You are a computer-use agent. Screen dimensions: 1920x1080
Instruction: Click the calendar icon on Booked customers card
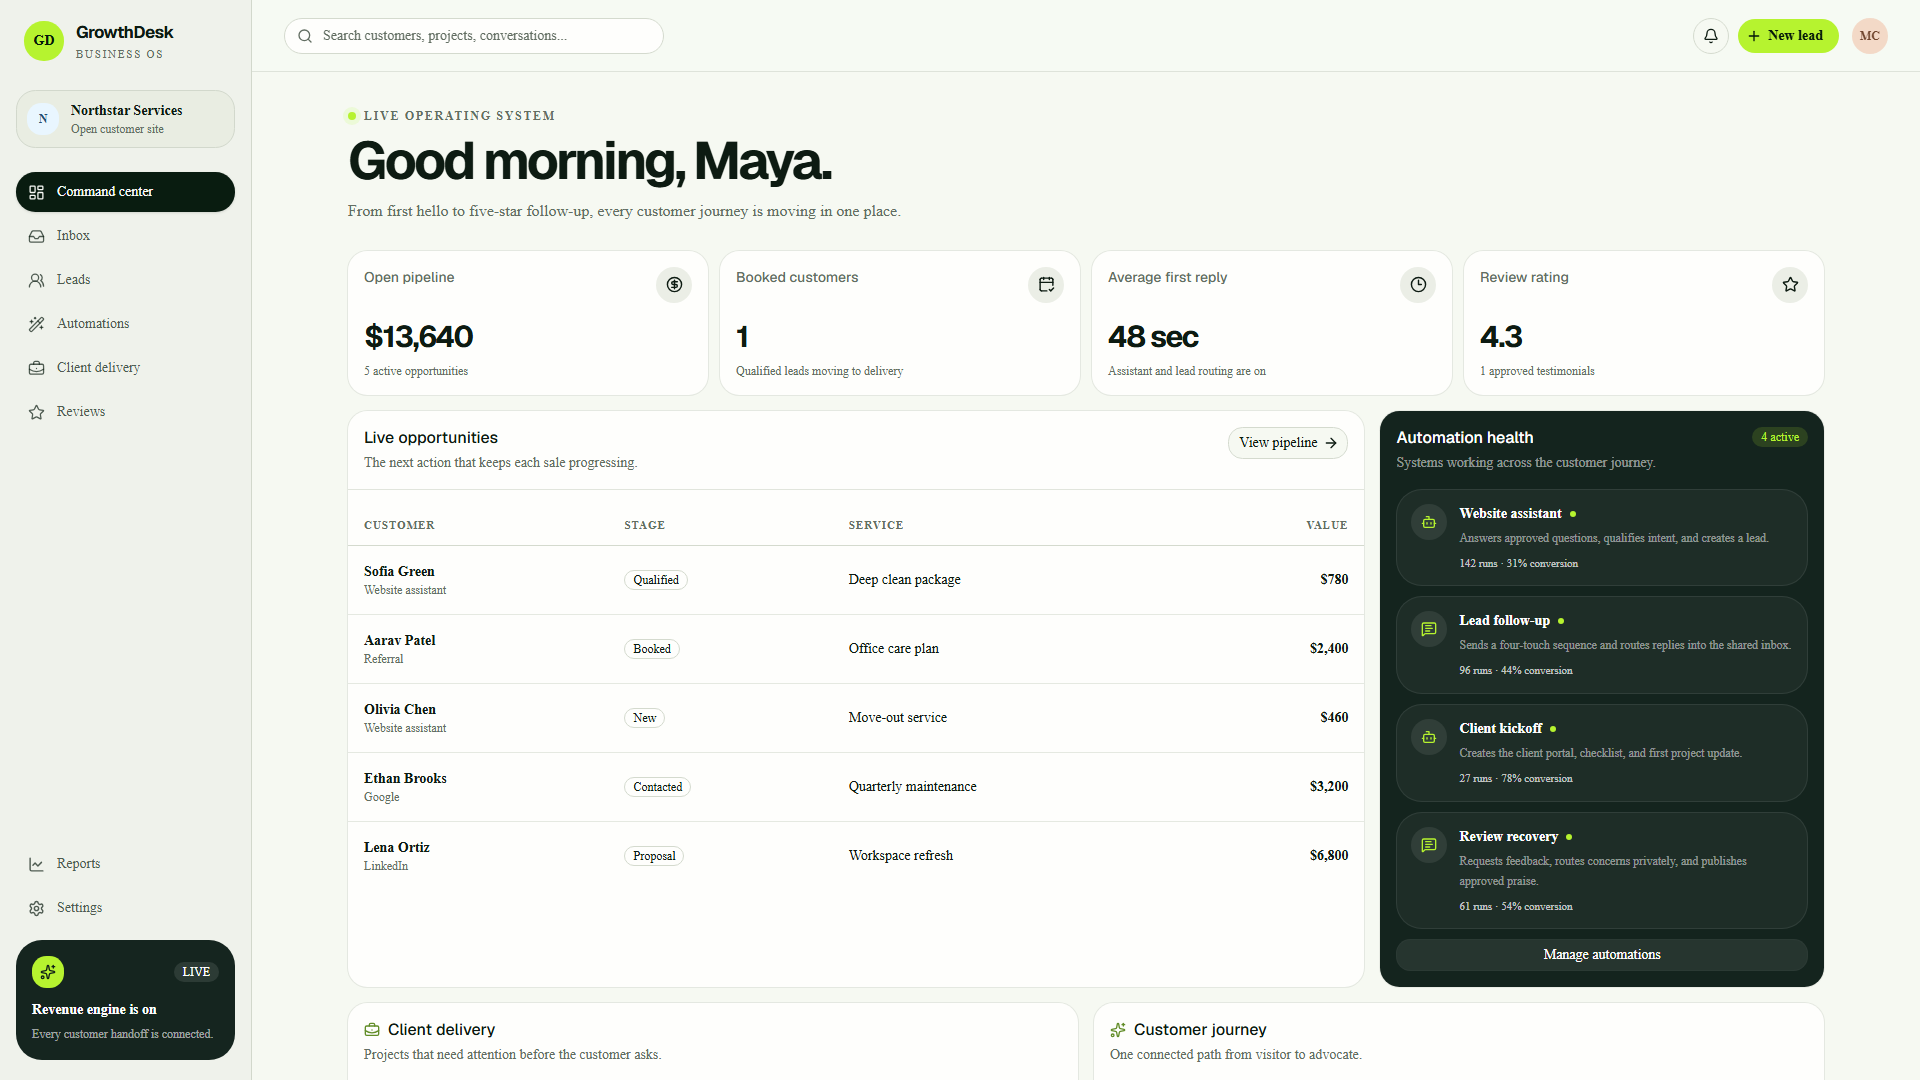(1046, 285)
